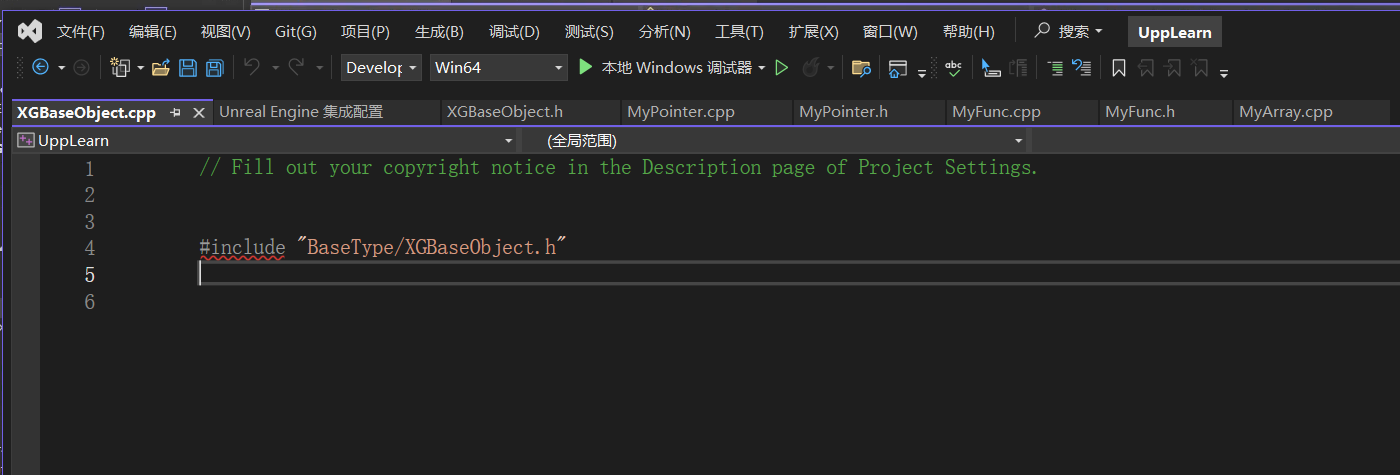This screenshot has width=1400, height=475.
Task: Open the redo history dropdown
Action: (320, 68)
